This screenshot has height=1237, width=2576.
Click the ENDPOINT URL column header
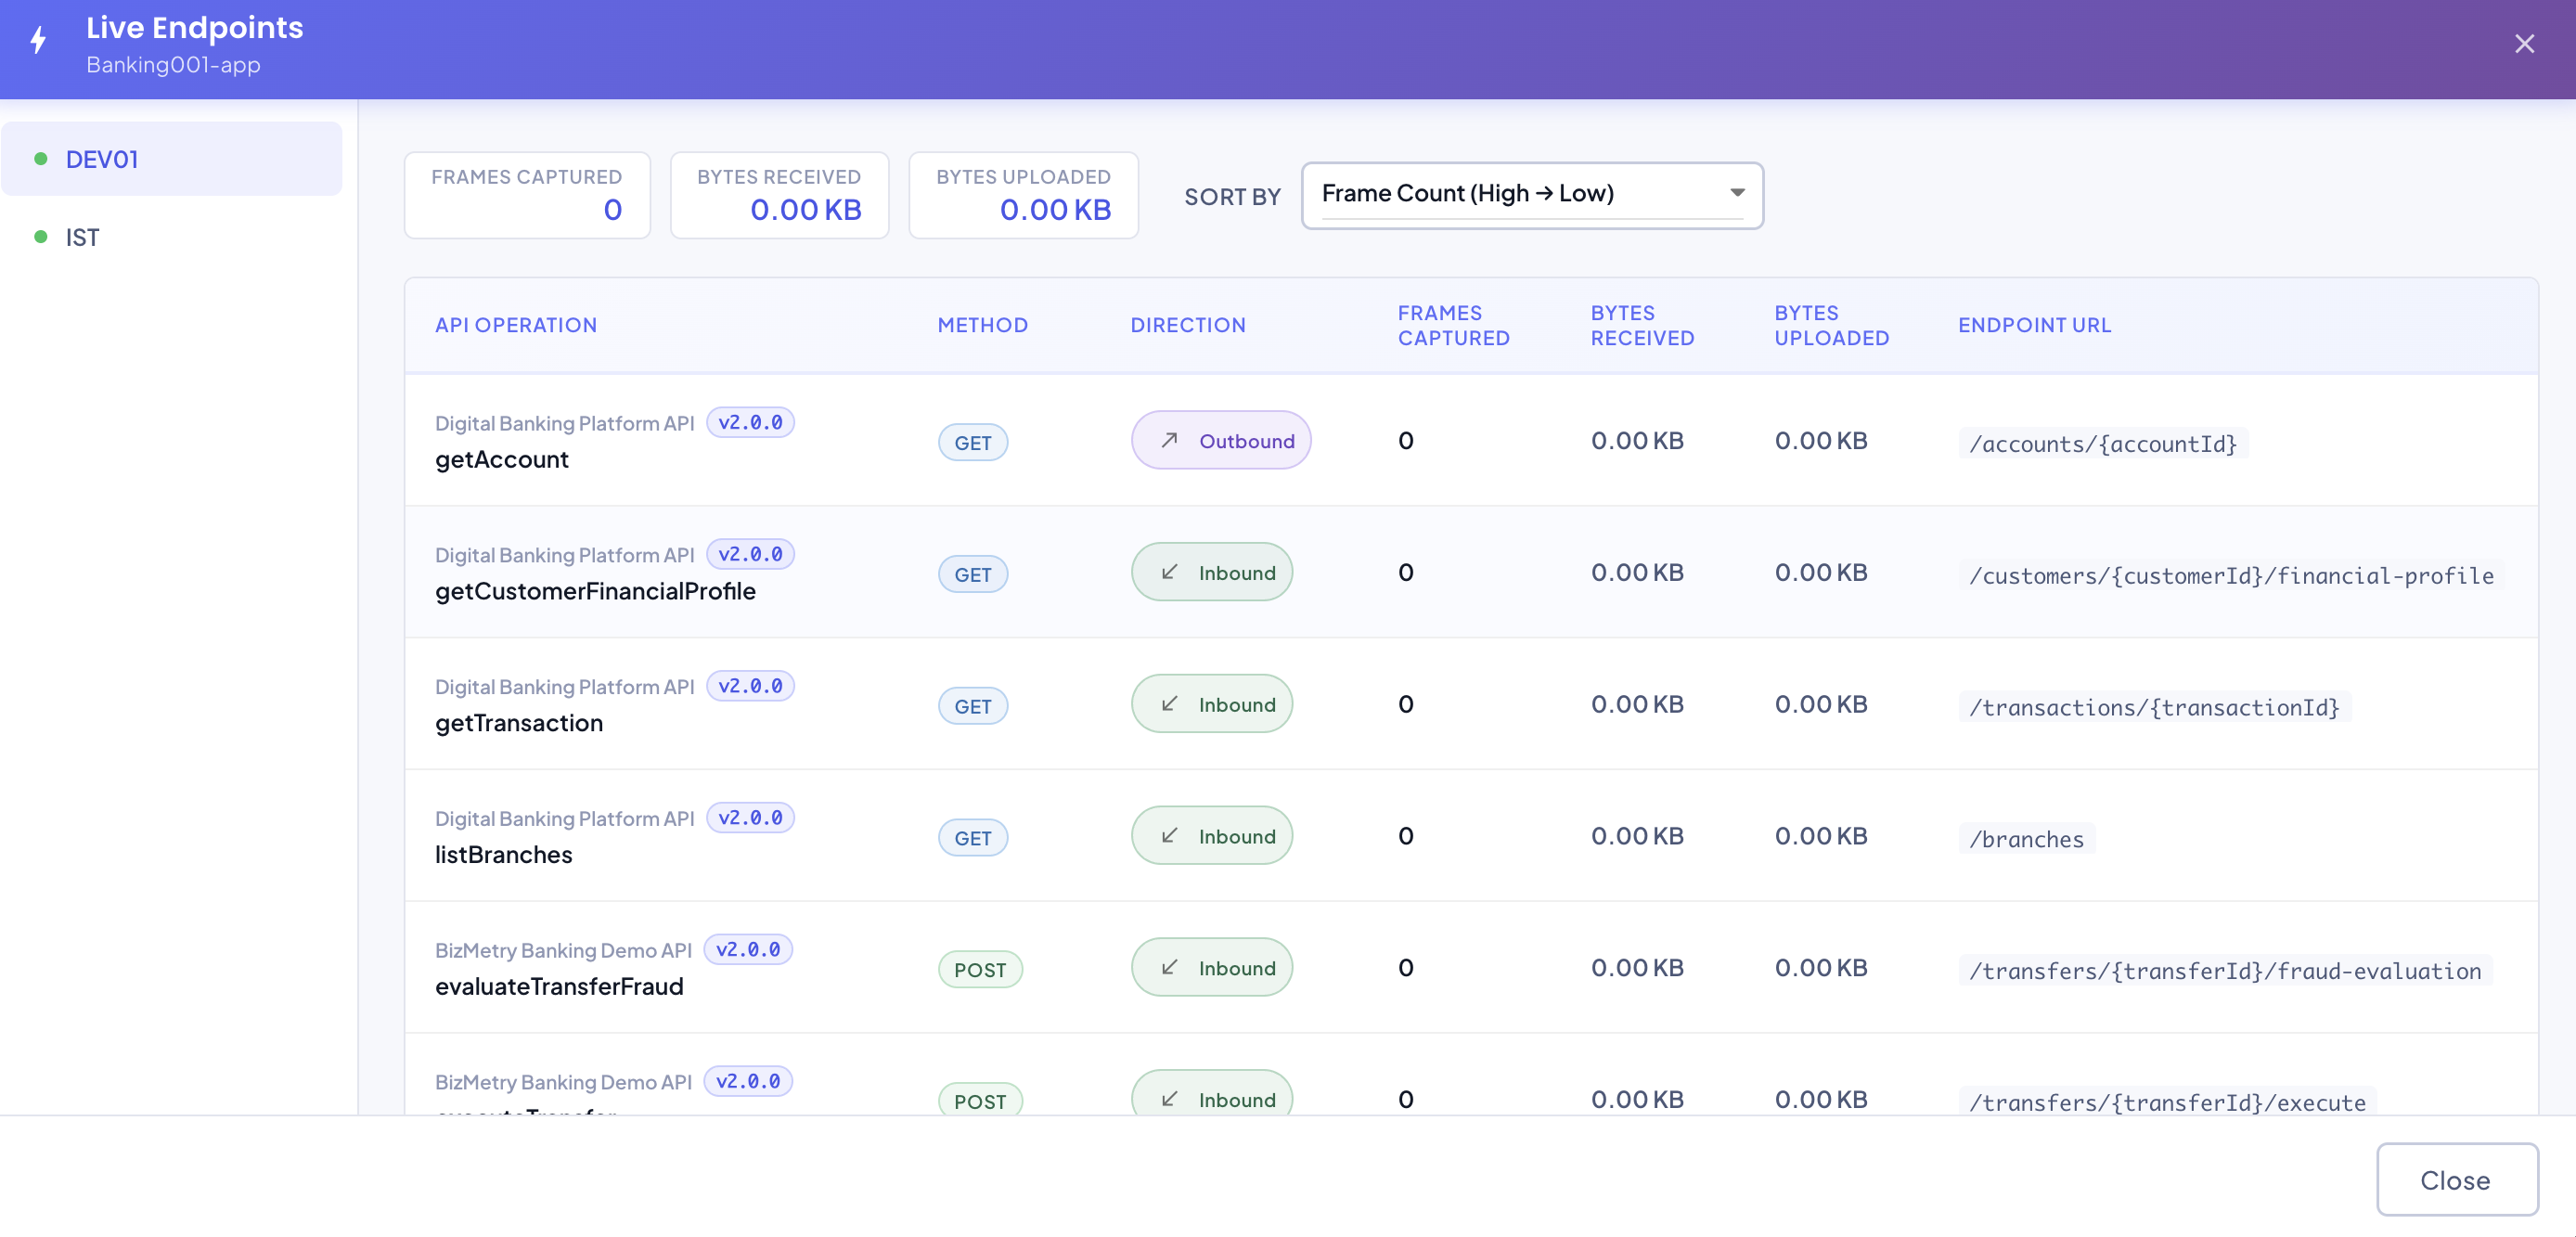[x=2034, y=325]
